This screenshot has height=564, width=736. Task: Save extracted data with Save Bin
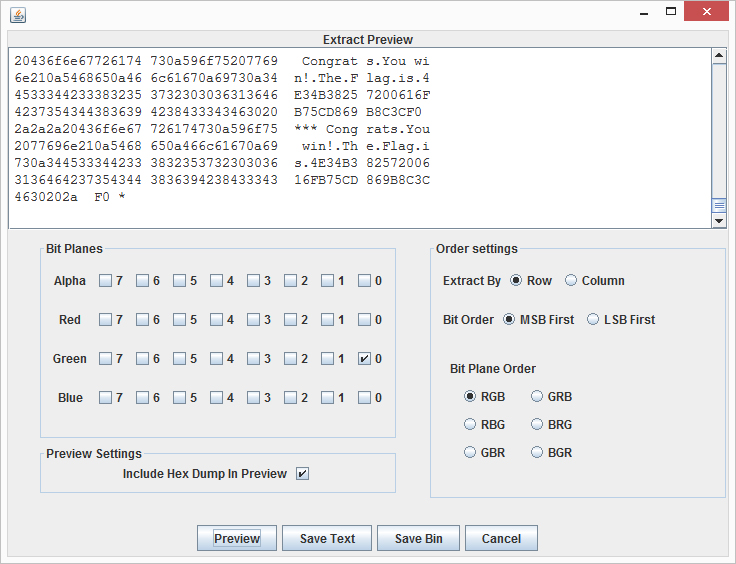(418, 539)
